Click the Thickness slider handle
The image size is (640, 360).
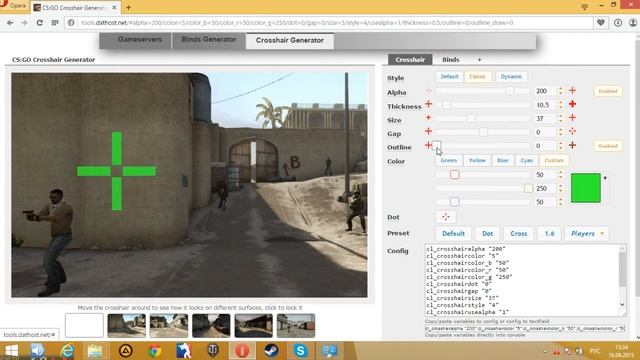(446, 105)
